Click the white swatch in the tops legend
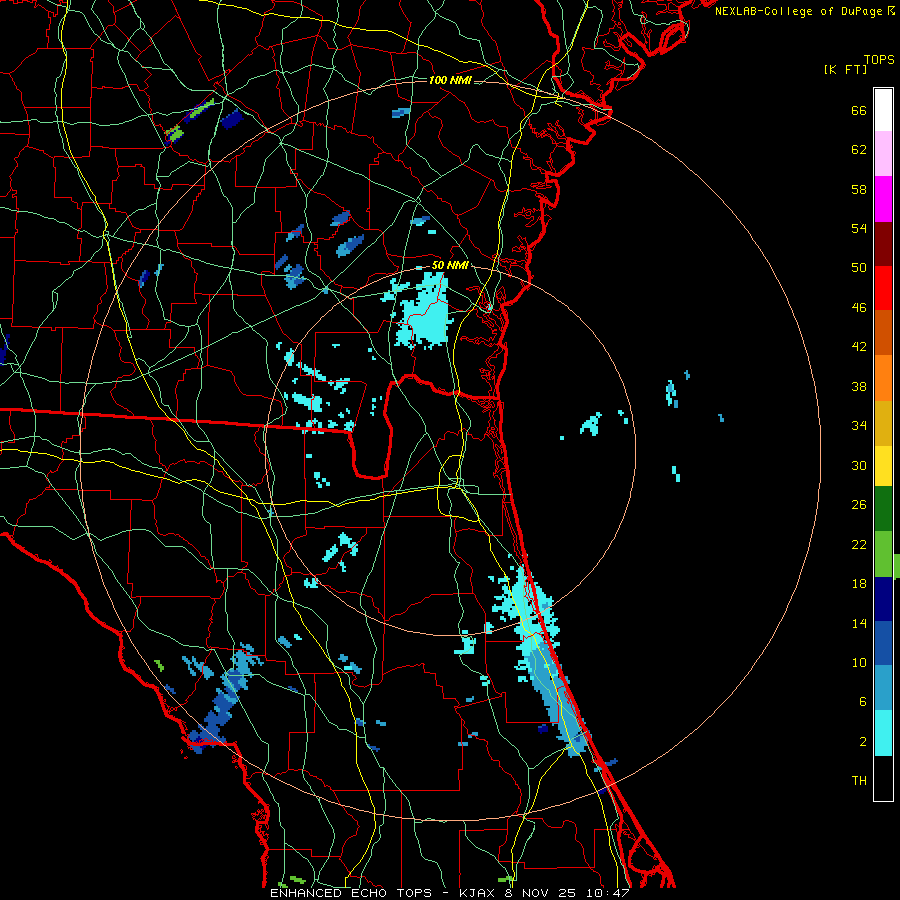Screen dimensions: 900x900 pyautogui.click(x=883, y=110)
